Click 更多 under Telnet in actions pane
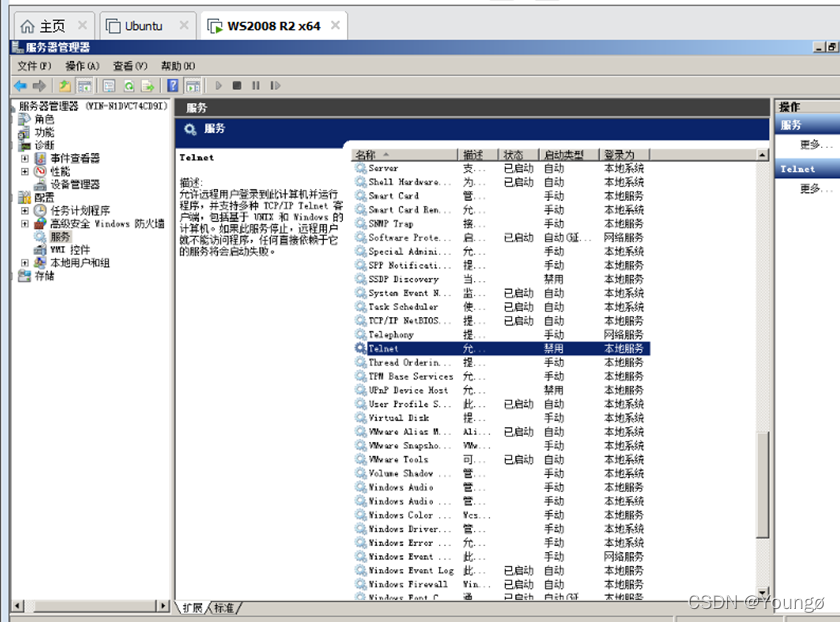 [815, 189]
